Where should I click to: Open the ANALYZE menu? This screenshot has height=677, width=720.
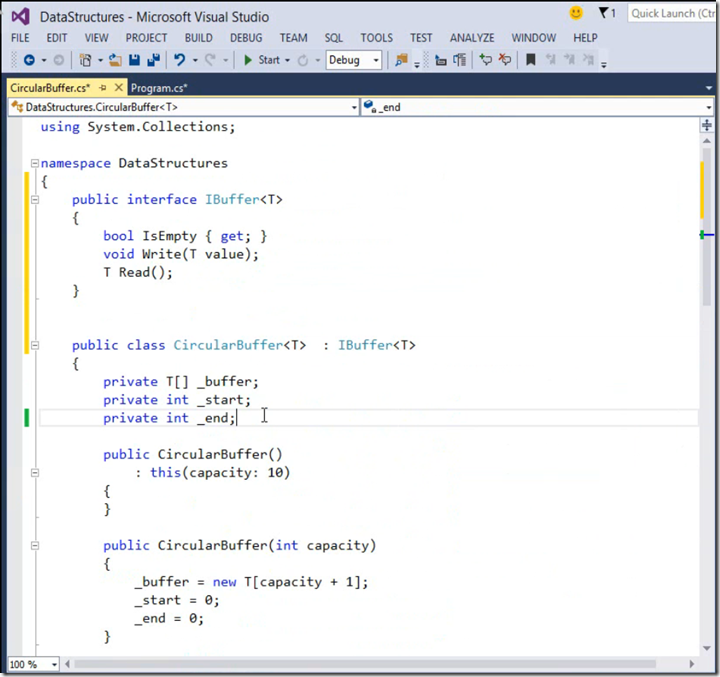point(472,38)
